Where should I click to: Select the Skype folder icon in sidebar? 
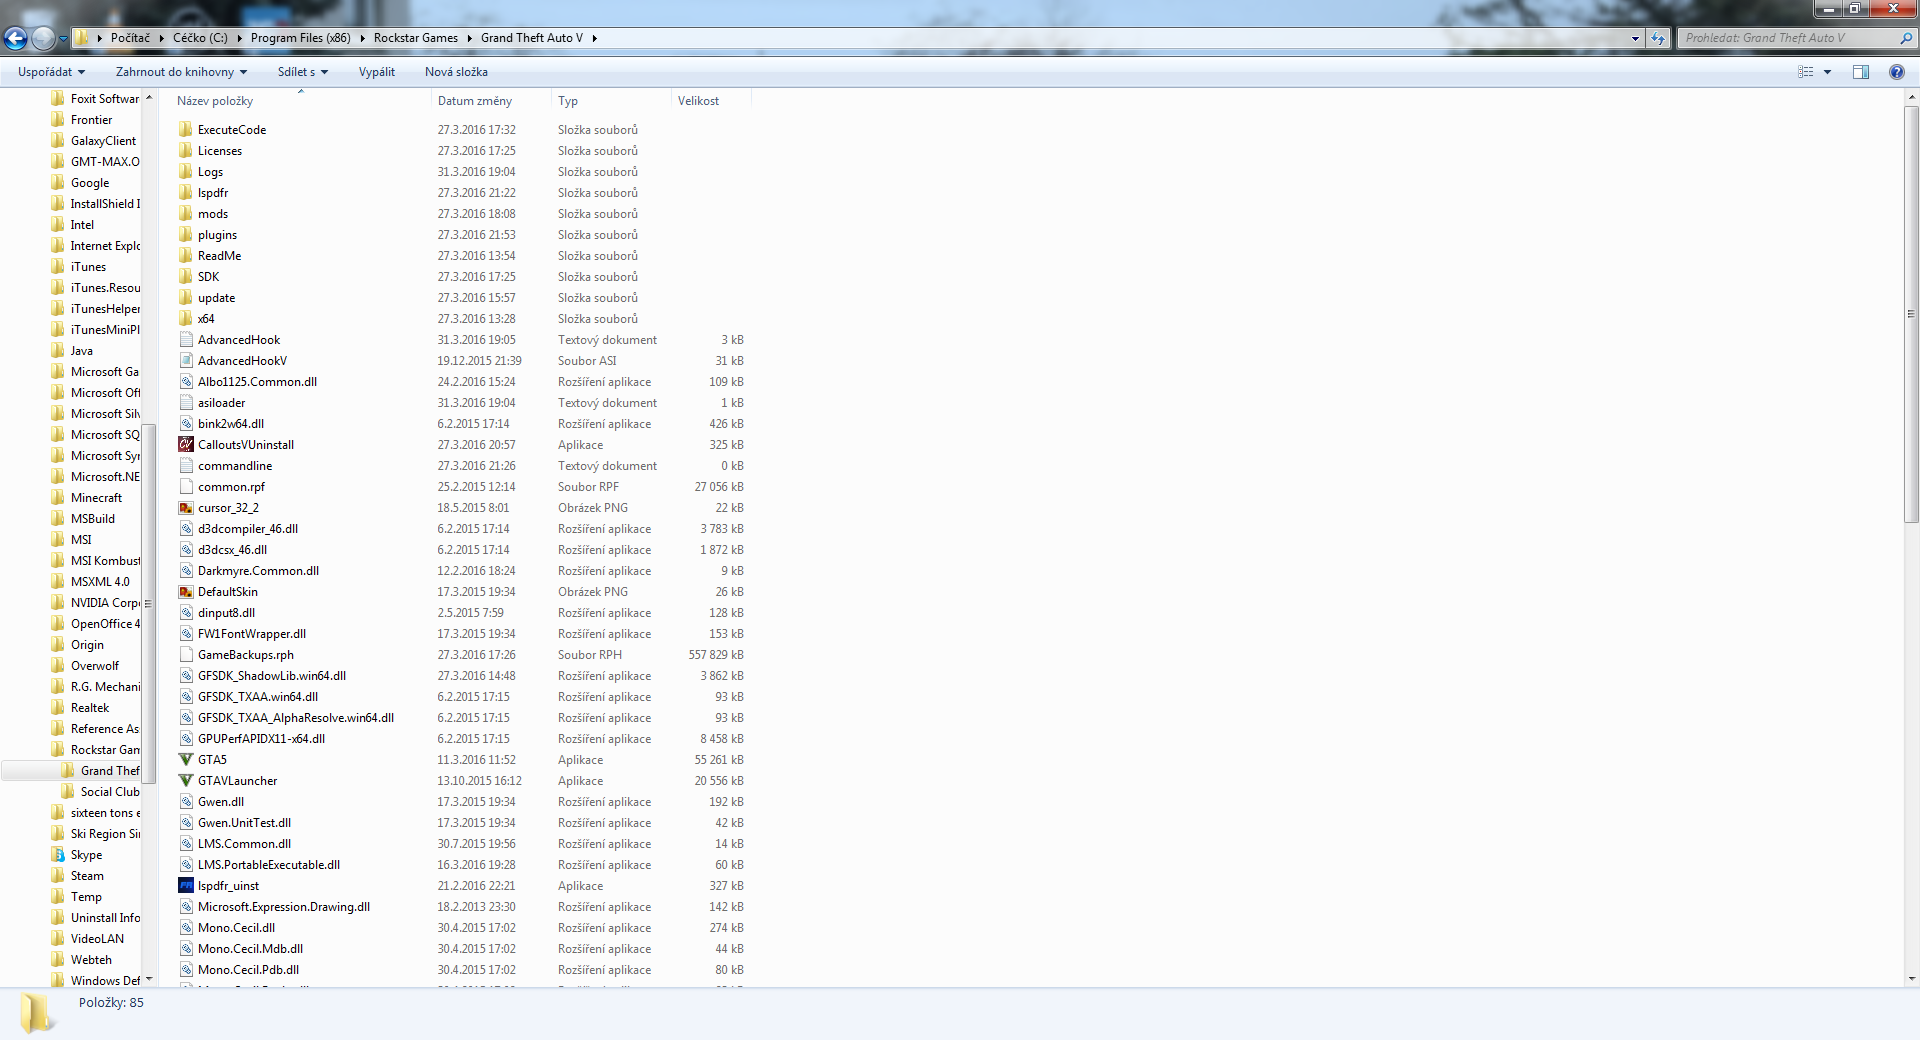(58, 855)
